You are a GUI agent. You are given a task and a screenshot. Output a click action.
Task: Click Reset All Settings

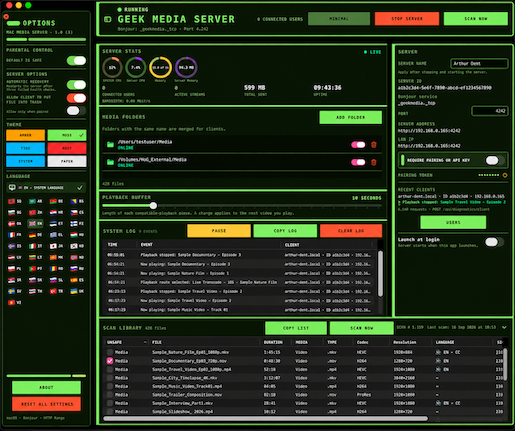(46, 404)
